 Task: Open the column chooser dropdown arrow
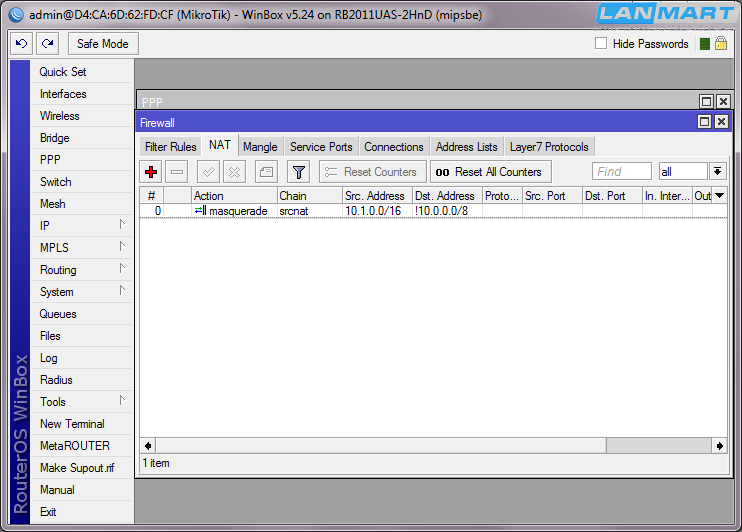(719, 195)
